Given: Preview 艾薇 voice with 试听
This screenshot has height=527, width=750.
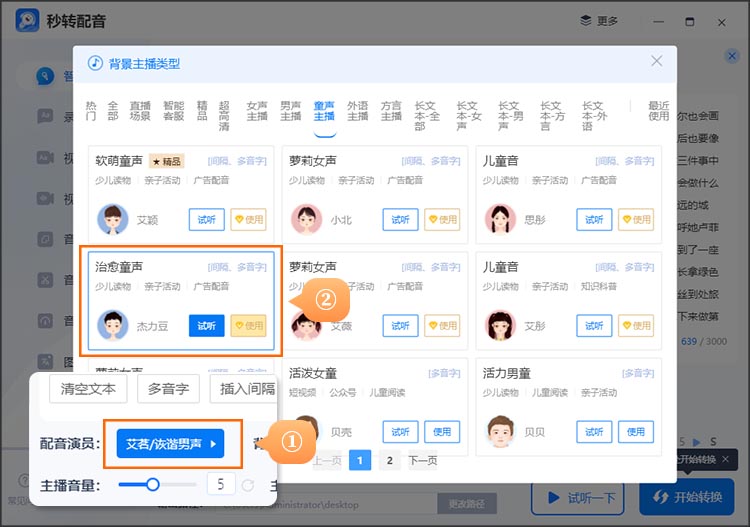Looking at the screenshot, I should click(400, 326).
